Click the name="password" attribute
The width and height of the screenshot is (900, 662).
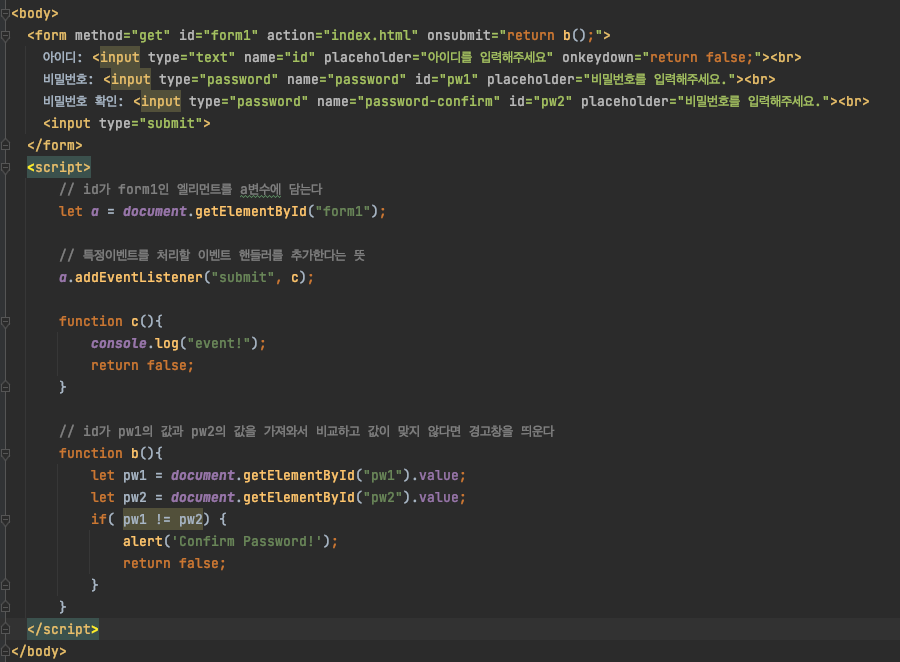tap(346, 79)
